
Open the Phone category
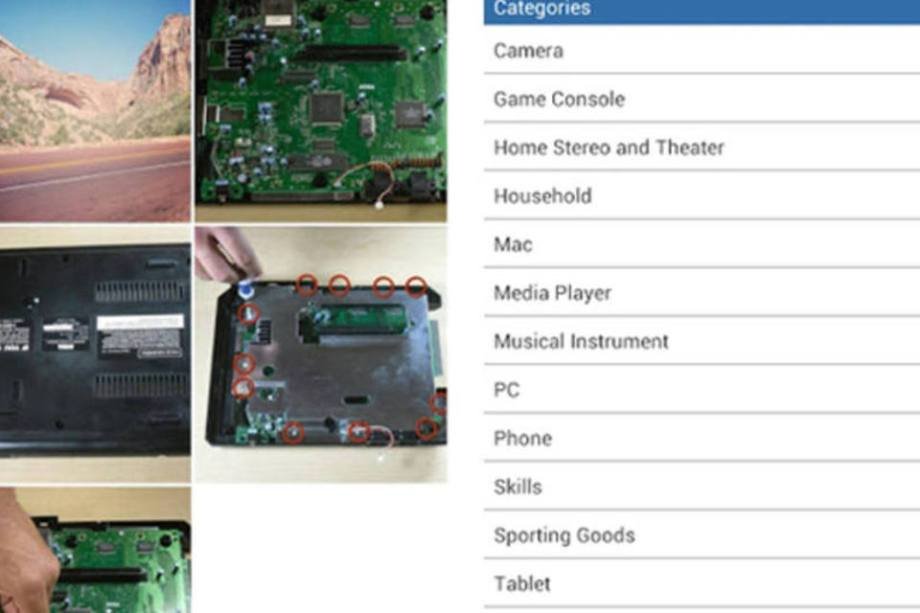coord(702,438)
